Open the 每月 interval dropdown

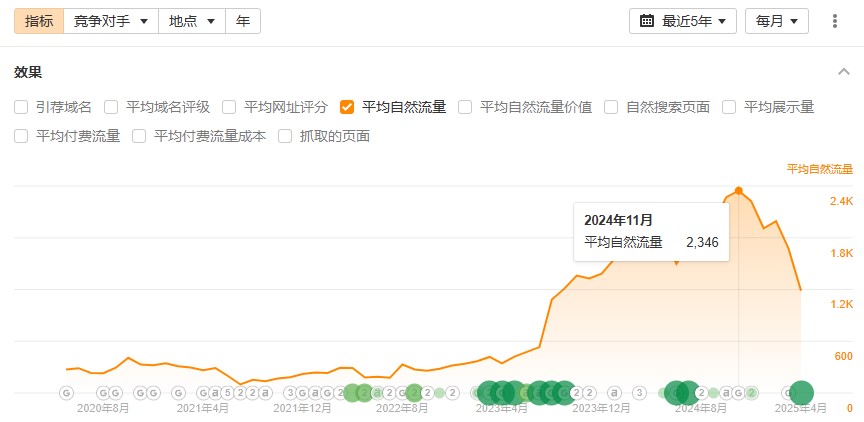777,21
